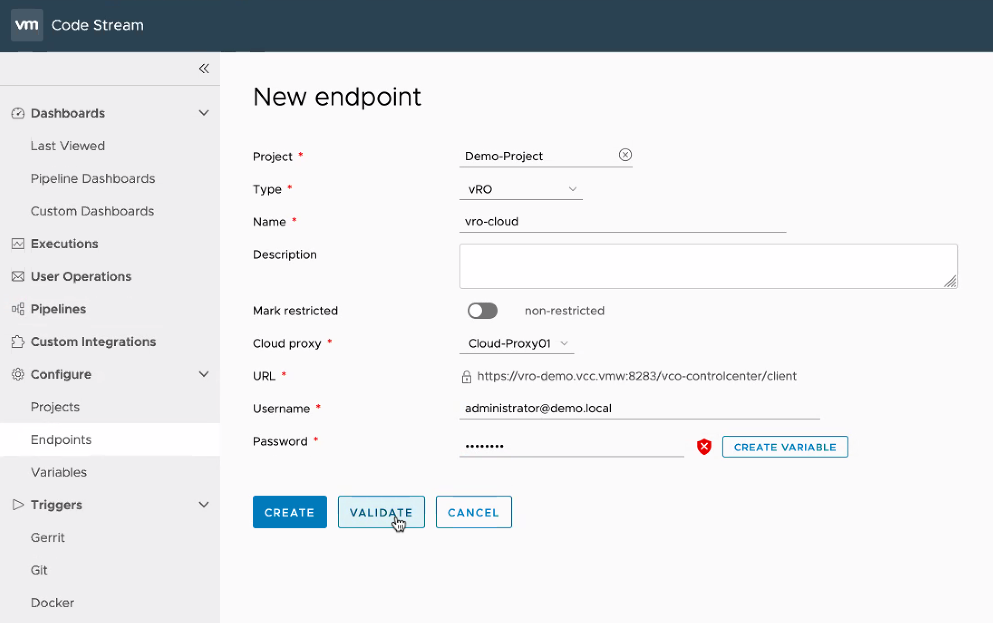Click the Executions chart icon

tap(18, 244)
